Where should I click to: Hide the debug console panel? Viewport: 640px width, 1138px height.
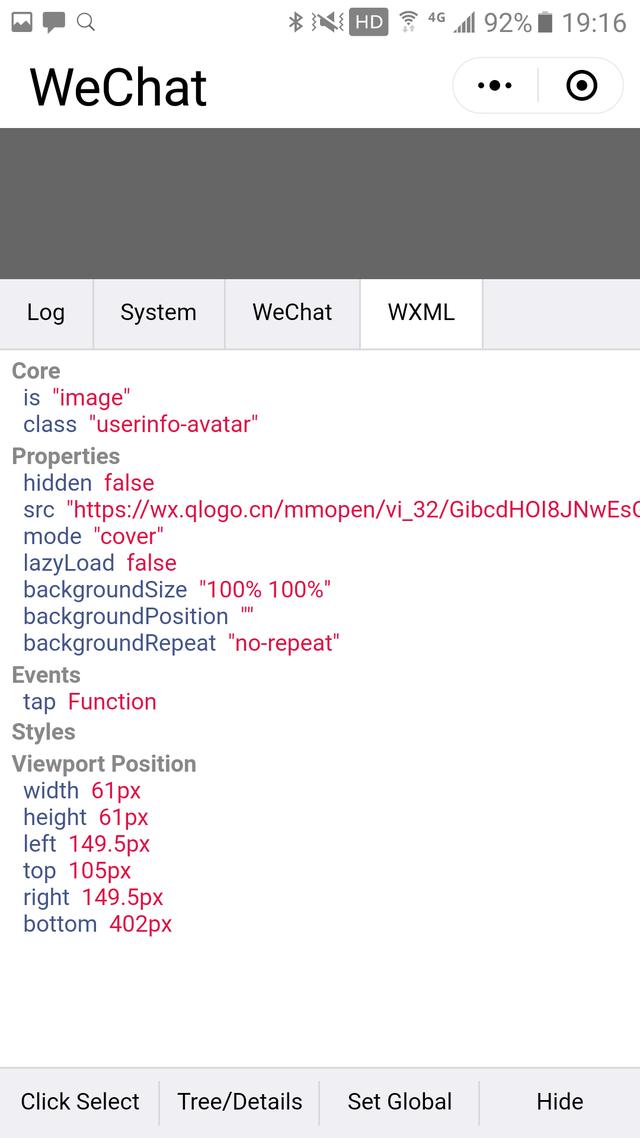(559, 1102)
